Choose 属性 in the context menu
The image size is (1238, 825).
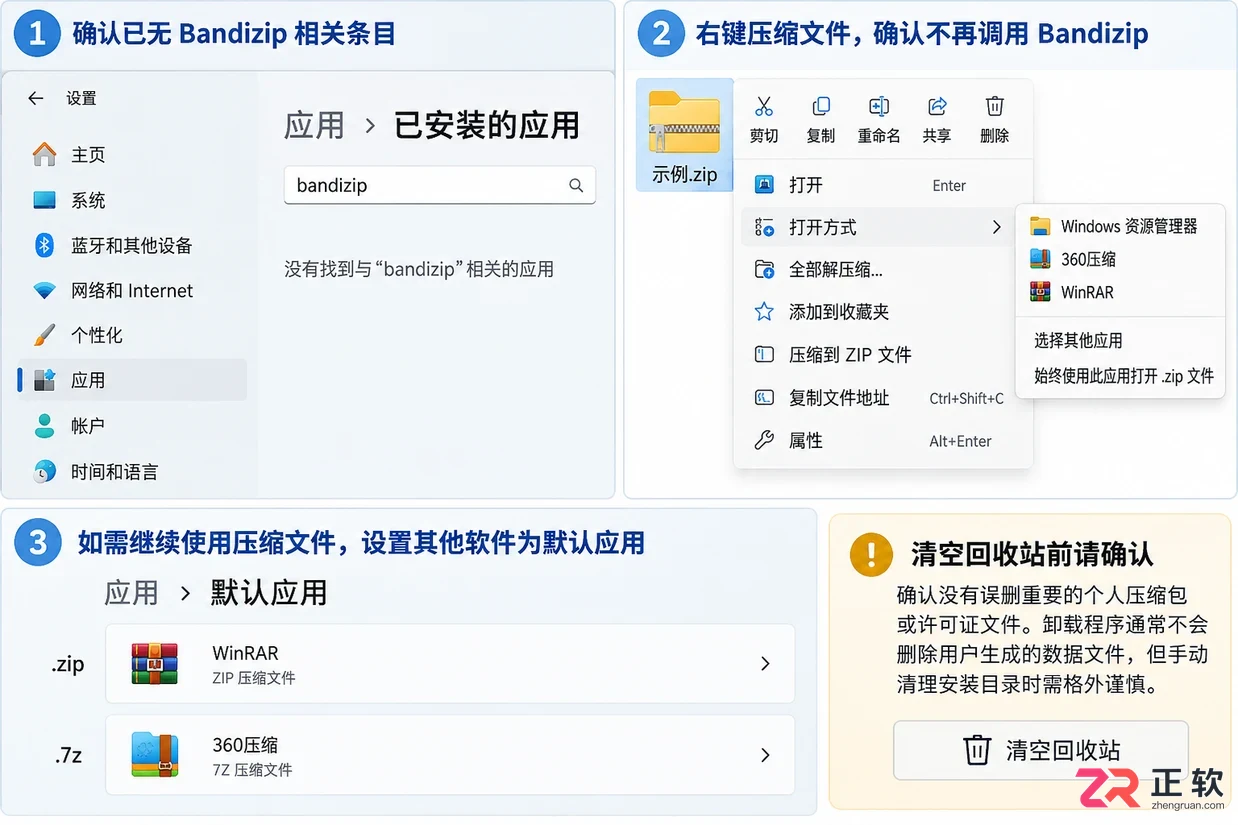point(883,440)
